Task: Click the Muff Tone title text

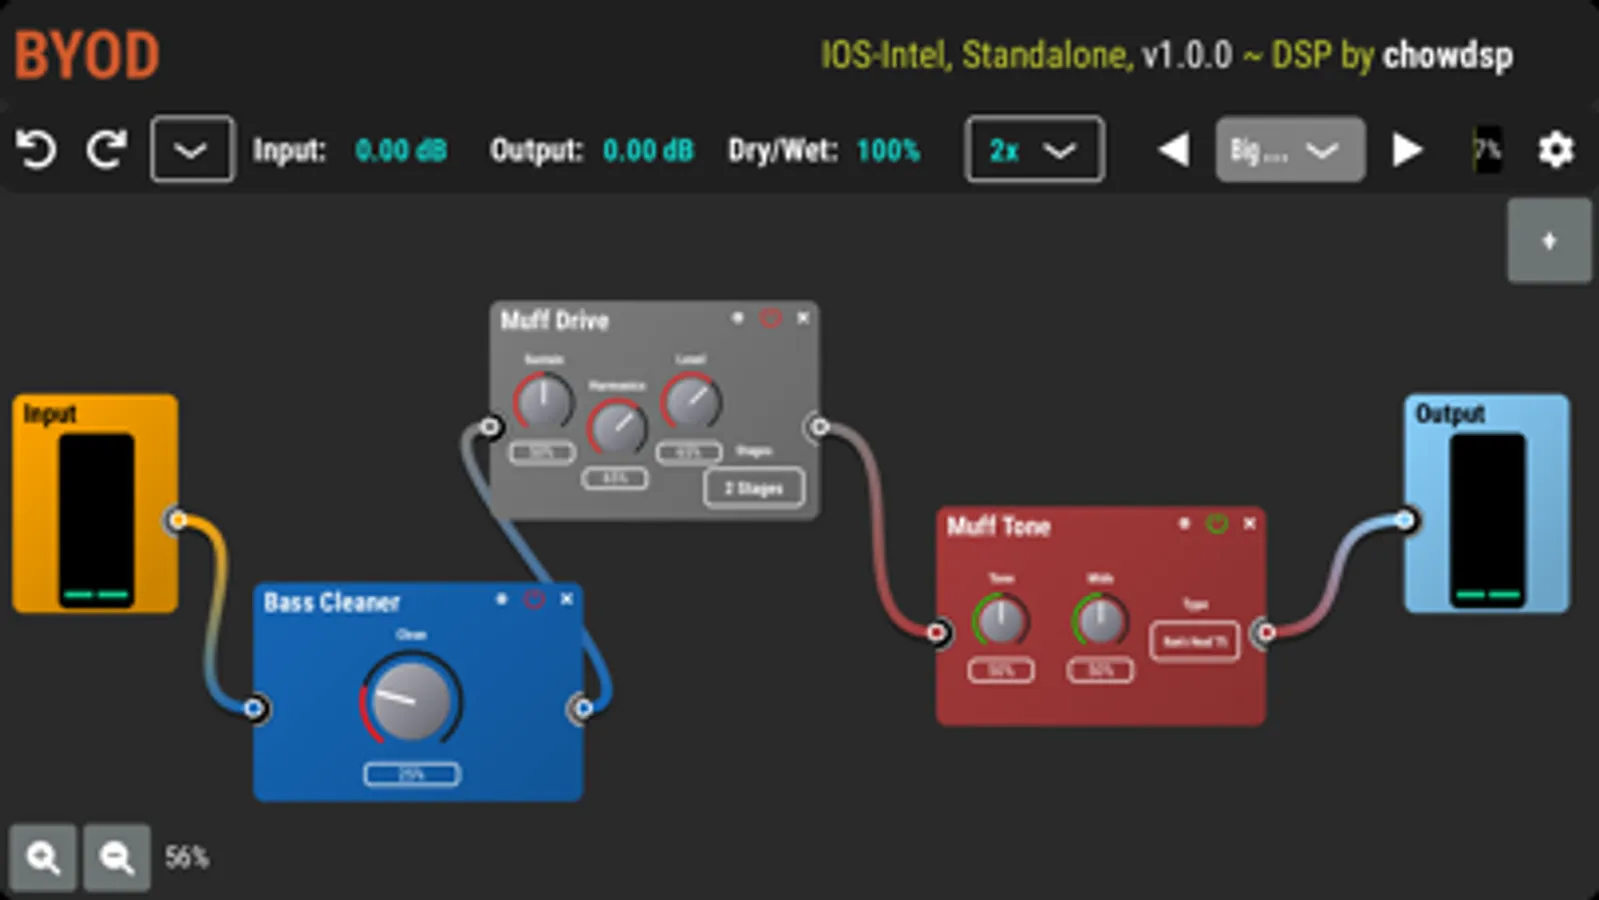Action: click(998, 526)
